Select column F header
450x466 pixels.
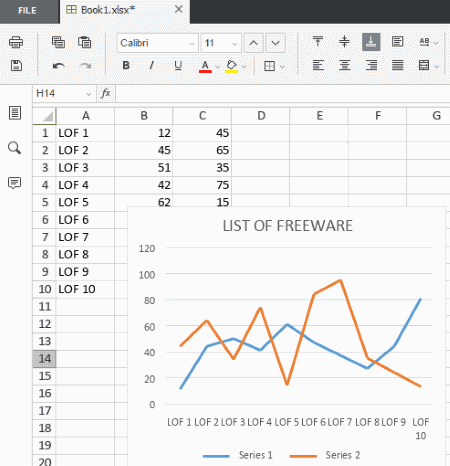pyautogui.click(x=378, y=116)
